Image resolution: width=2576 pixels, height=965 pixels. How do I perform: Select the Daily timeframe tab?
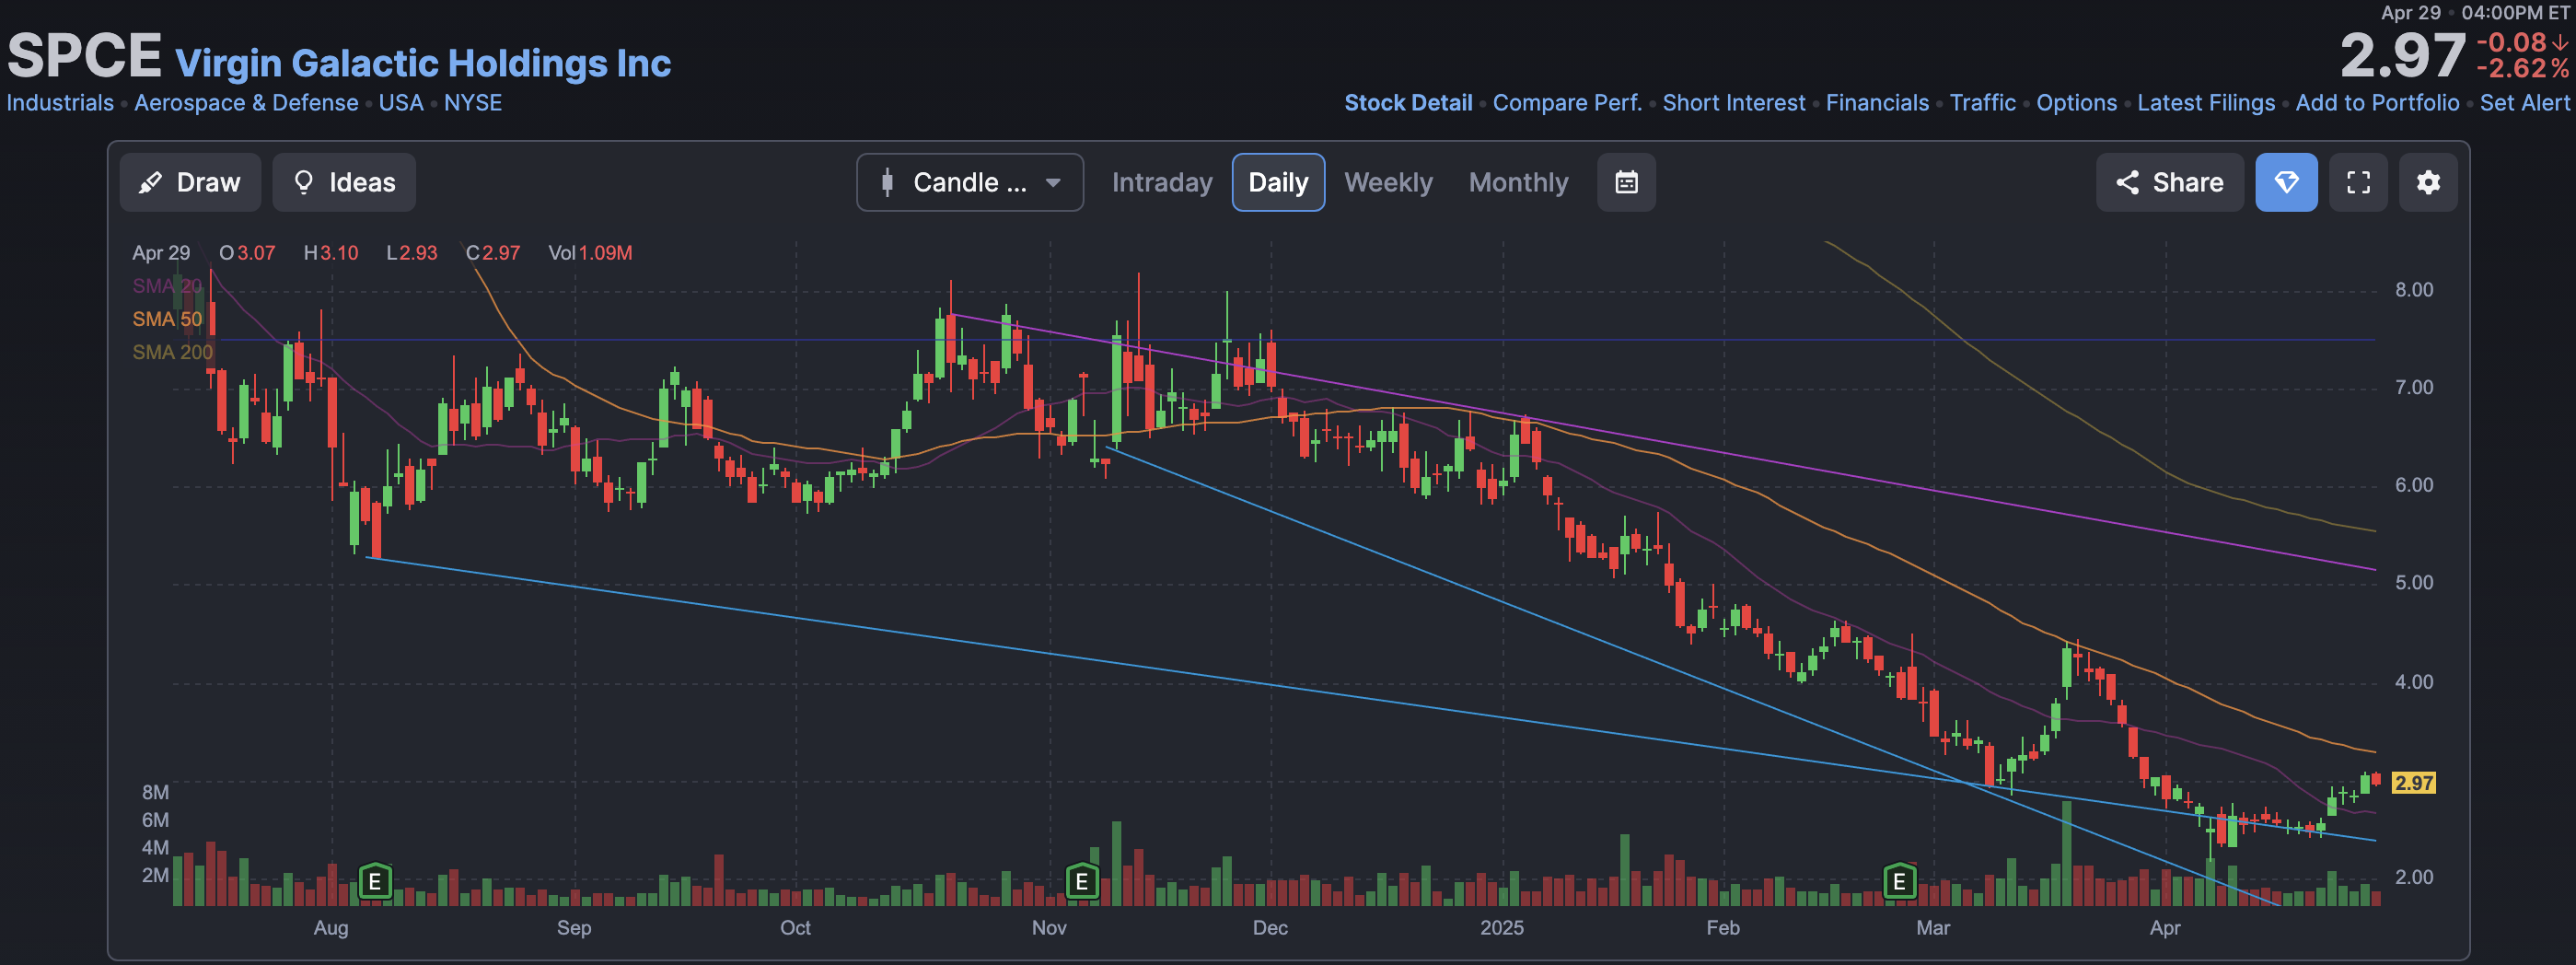(1278, 182)
